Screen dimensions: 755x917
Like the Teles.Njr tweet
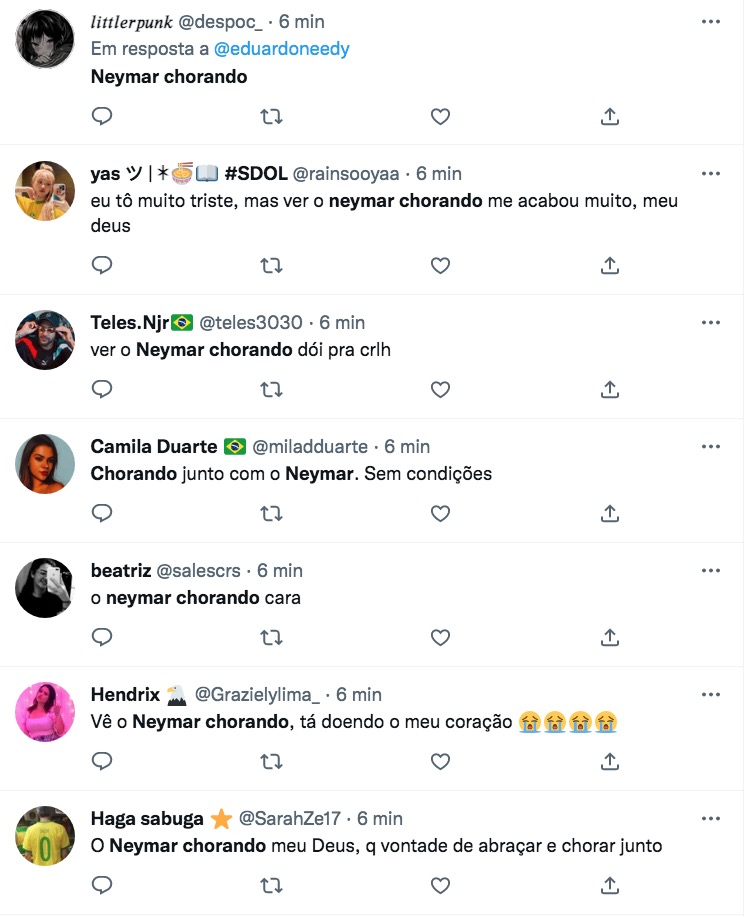[x=440, y=389]
